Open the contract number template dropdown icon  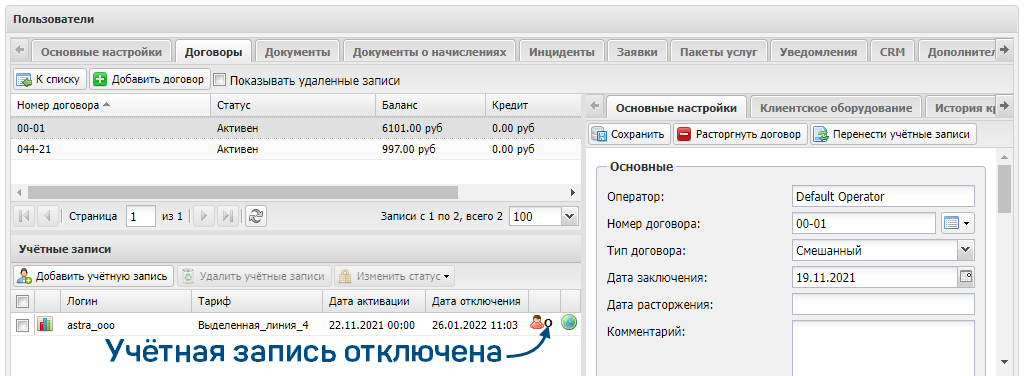tap(957, 223)
